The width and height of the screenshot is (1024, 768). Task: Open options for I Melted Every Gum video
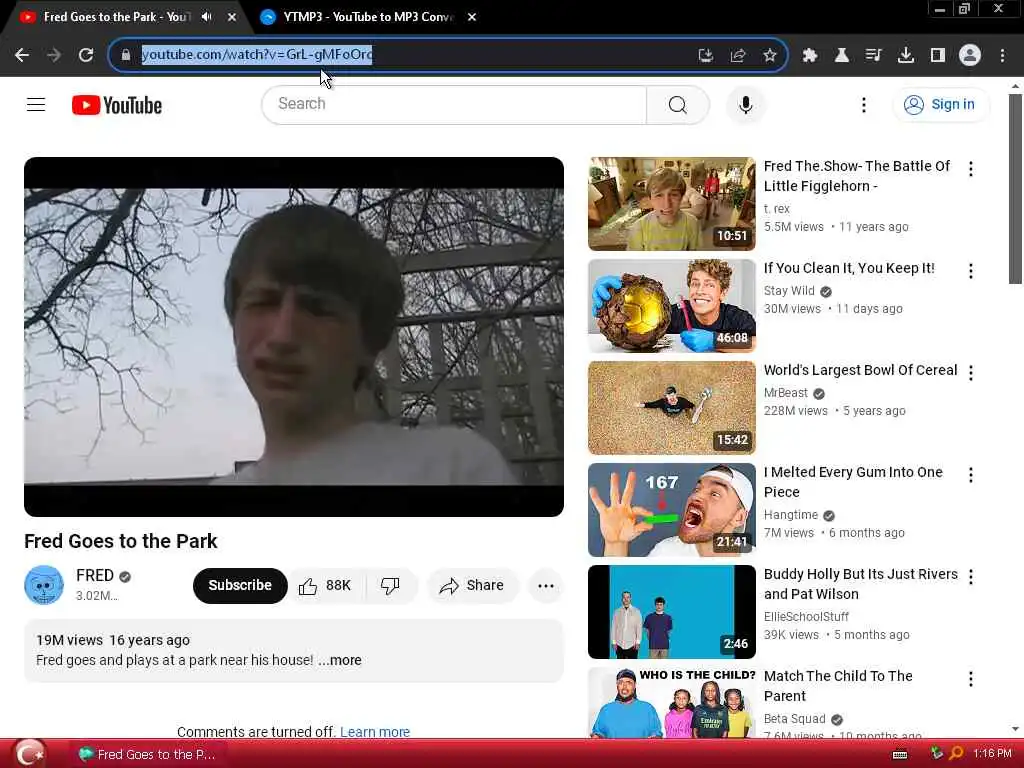(x=971, y=475)
